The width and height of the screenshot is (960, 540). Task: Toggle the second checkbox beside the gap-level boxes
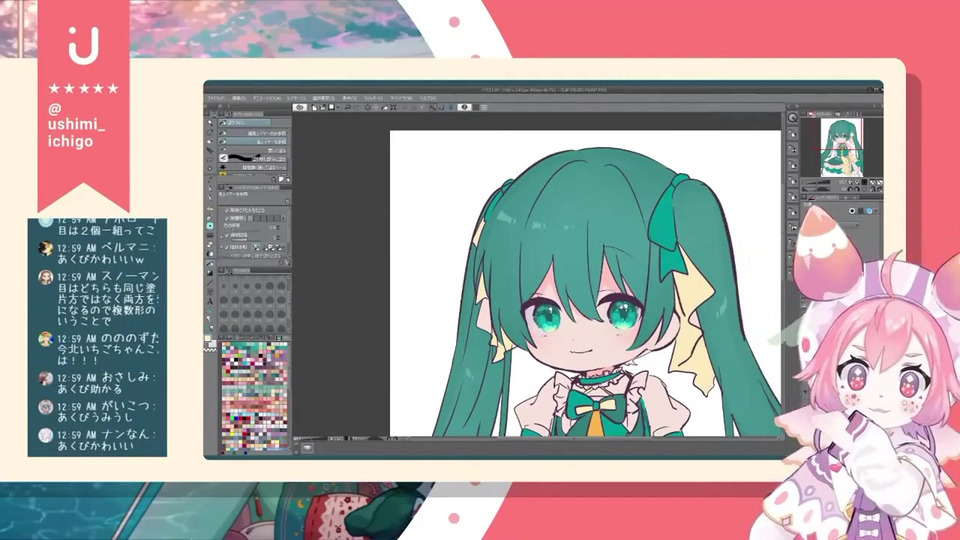227,219
